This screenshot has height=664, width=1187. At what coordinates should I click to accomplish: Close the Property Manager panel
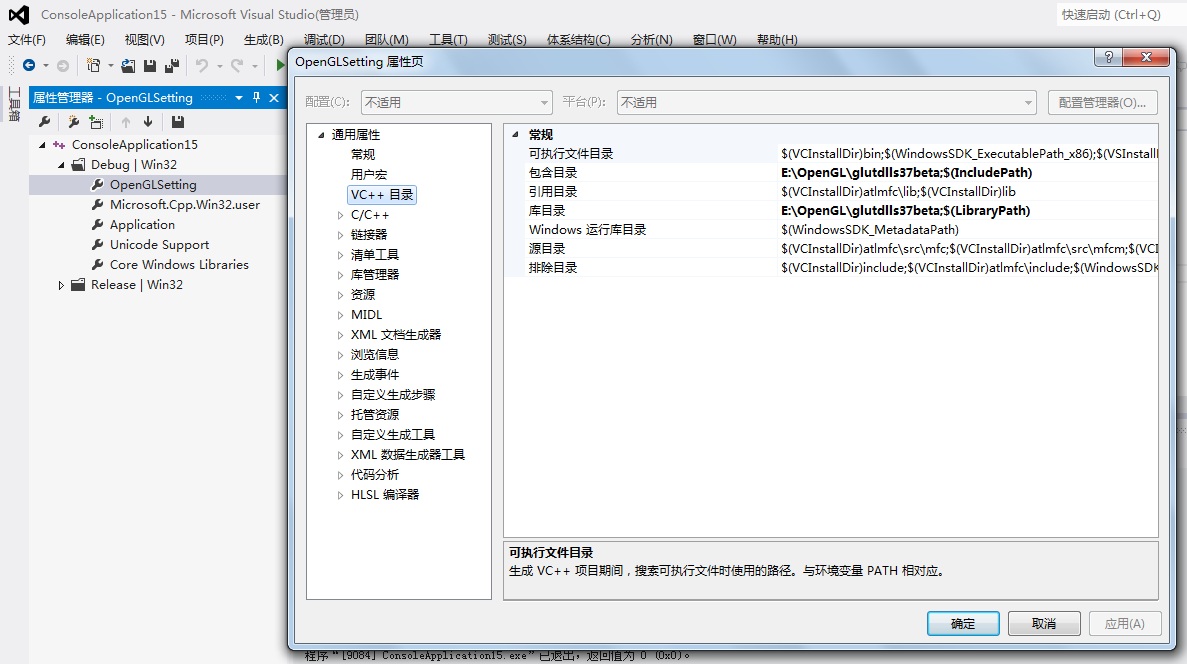point(274,98)
